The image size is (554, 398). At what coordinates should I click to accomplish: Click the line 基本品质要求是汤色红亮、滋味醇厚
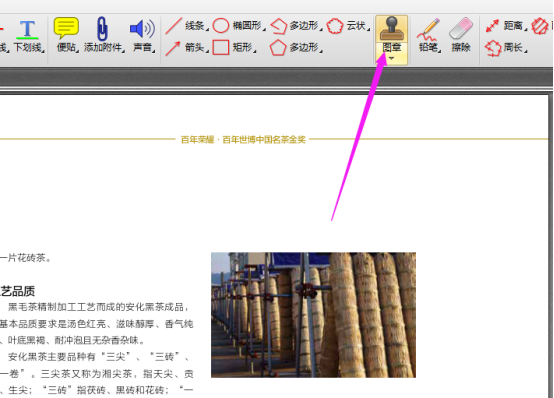(96, 324)
